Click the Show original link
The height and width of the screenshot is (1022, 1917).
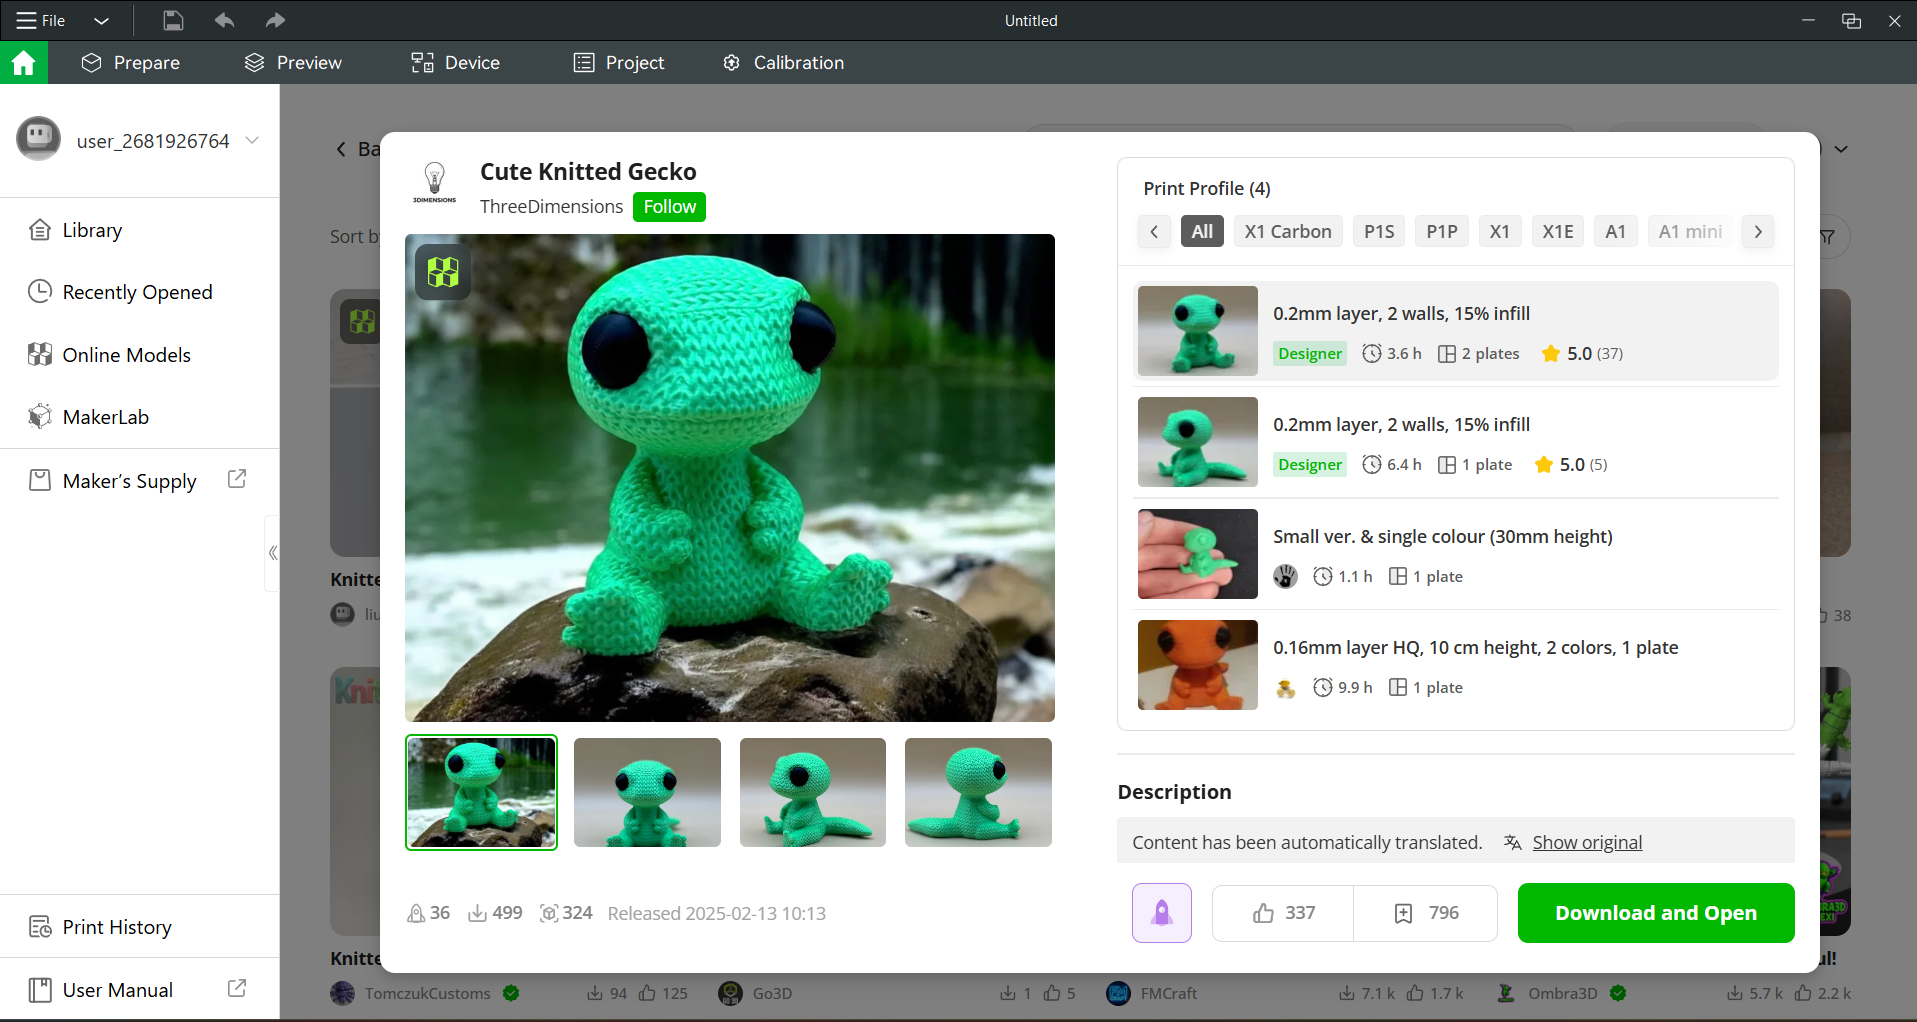coord(1587,843)
